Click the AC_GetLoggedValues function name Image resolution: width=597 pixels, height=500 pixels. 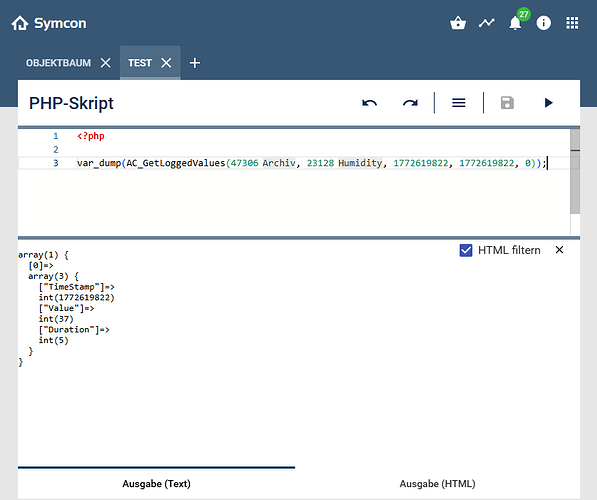[176, 163]
